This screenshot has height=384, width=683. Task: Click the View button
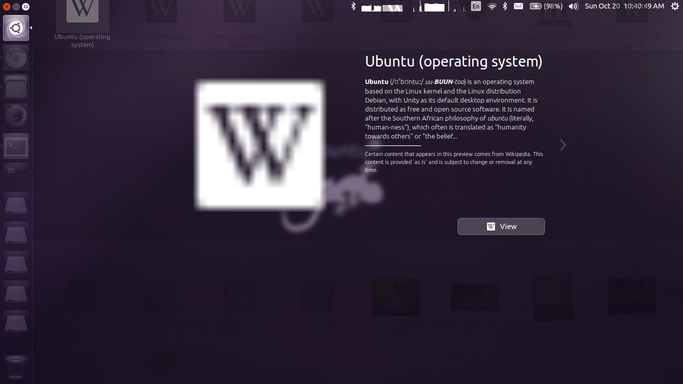click(x=501, y=226)
